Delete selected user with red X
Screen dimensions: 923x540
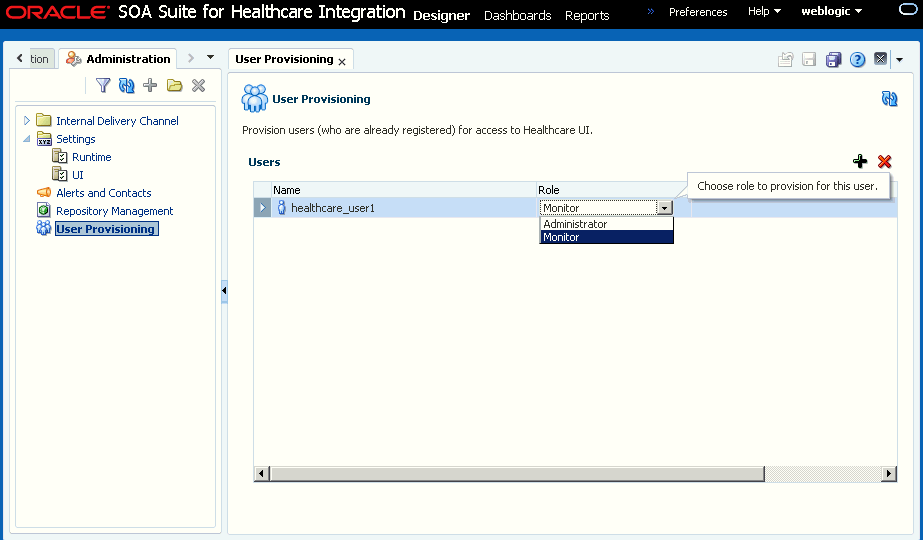click(x=884, y=161)
